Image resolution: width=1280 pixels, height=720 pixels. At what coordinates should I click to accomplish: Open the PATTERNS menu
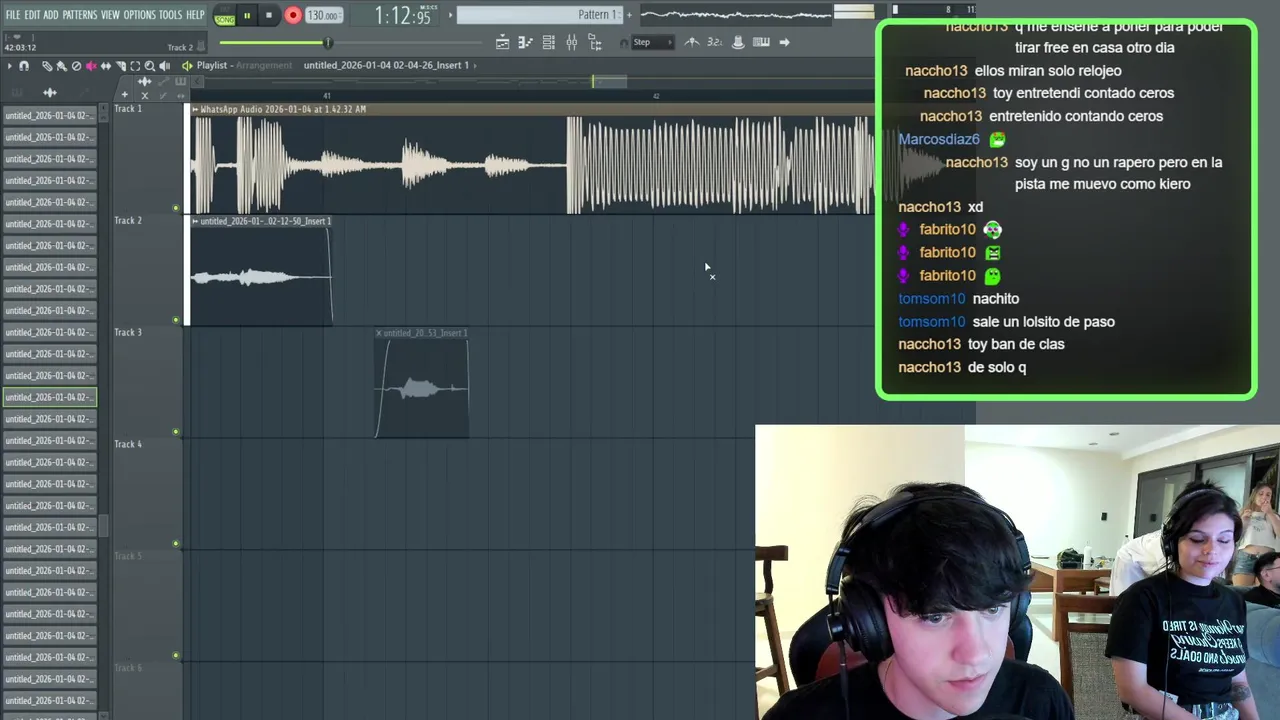[x=79, y=15]
